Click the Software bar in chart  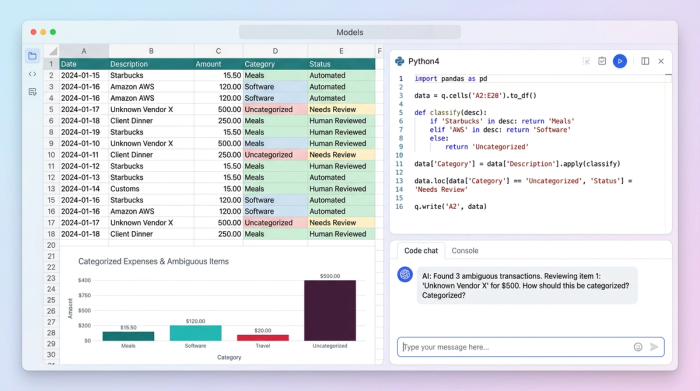click(x=196, y=333)
